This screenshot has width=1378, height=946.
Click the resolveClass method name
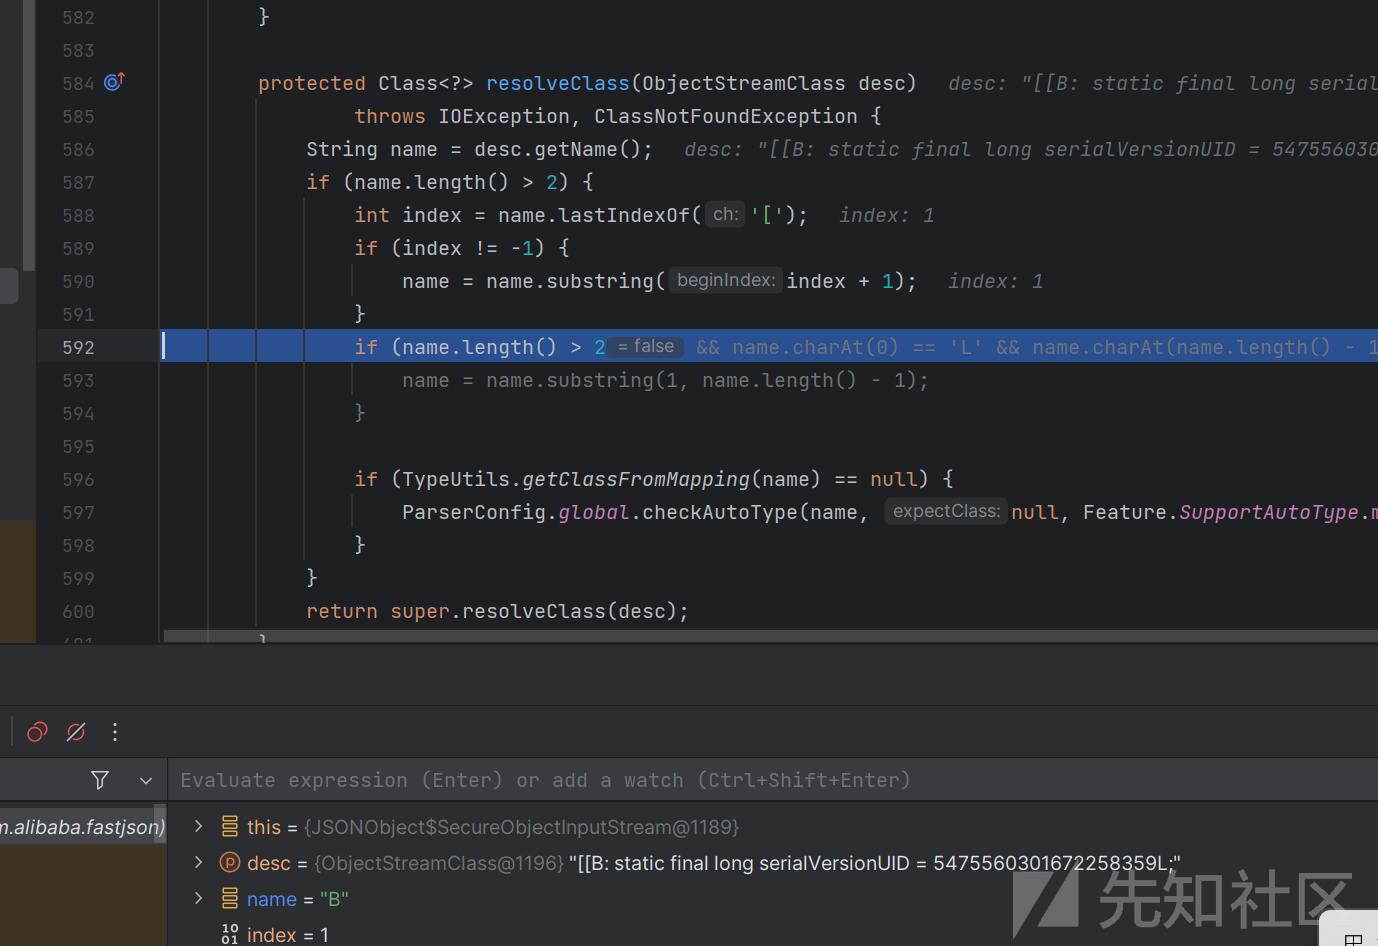point(558,83)
